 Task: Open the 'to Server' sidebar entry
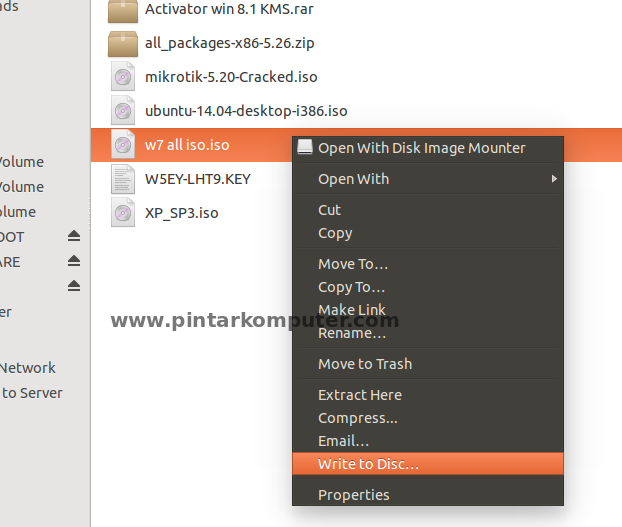[x=31, y=393]
